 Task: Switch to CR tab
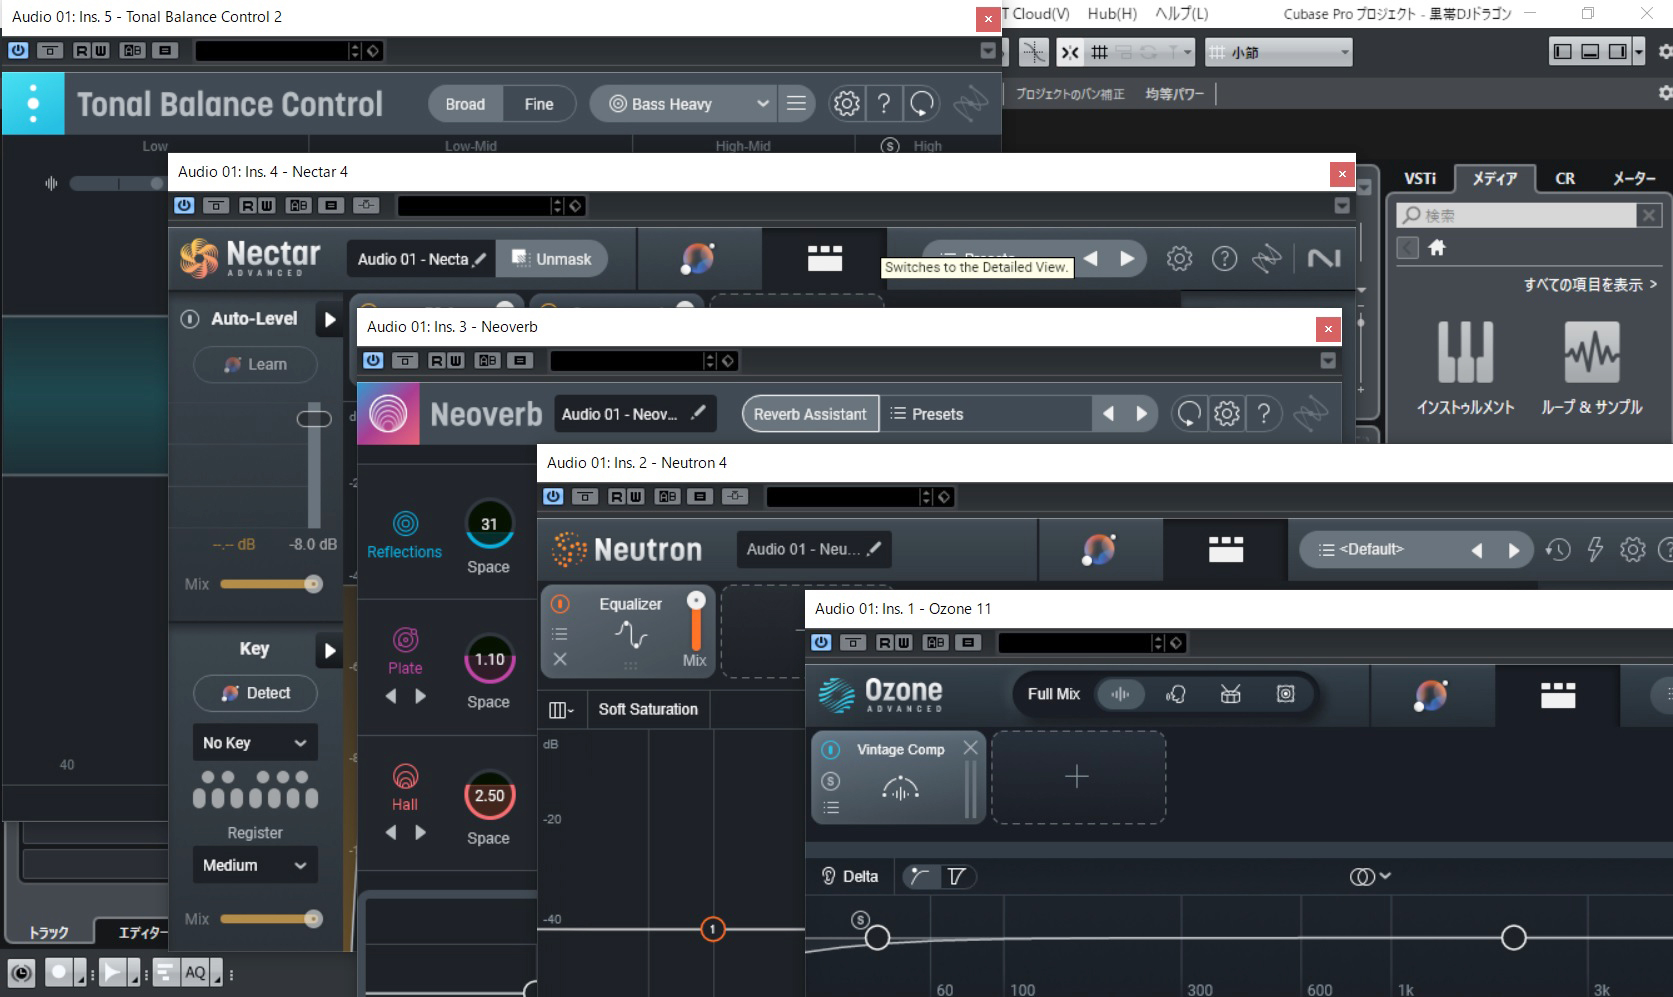click(1565, 178)
